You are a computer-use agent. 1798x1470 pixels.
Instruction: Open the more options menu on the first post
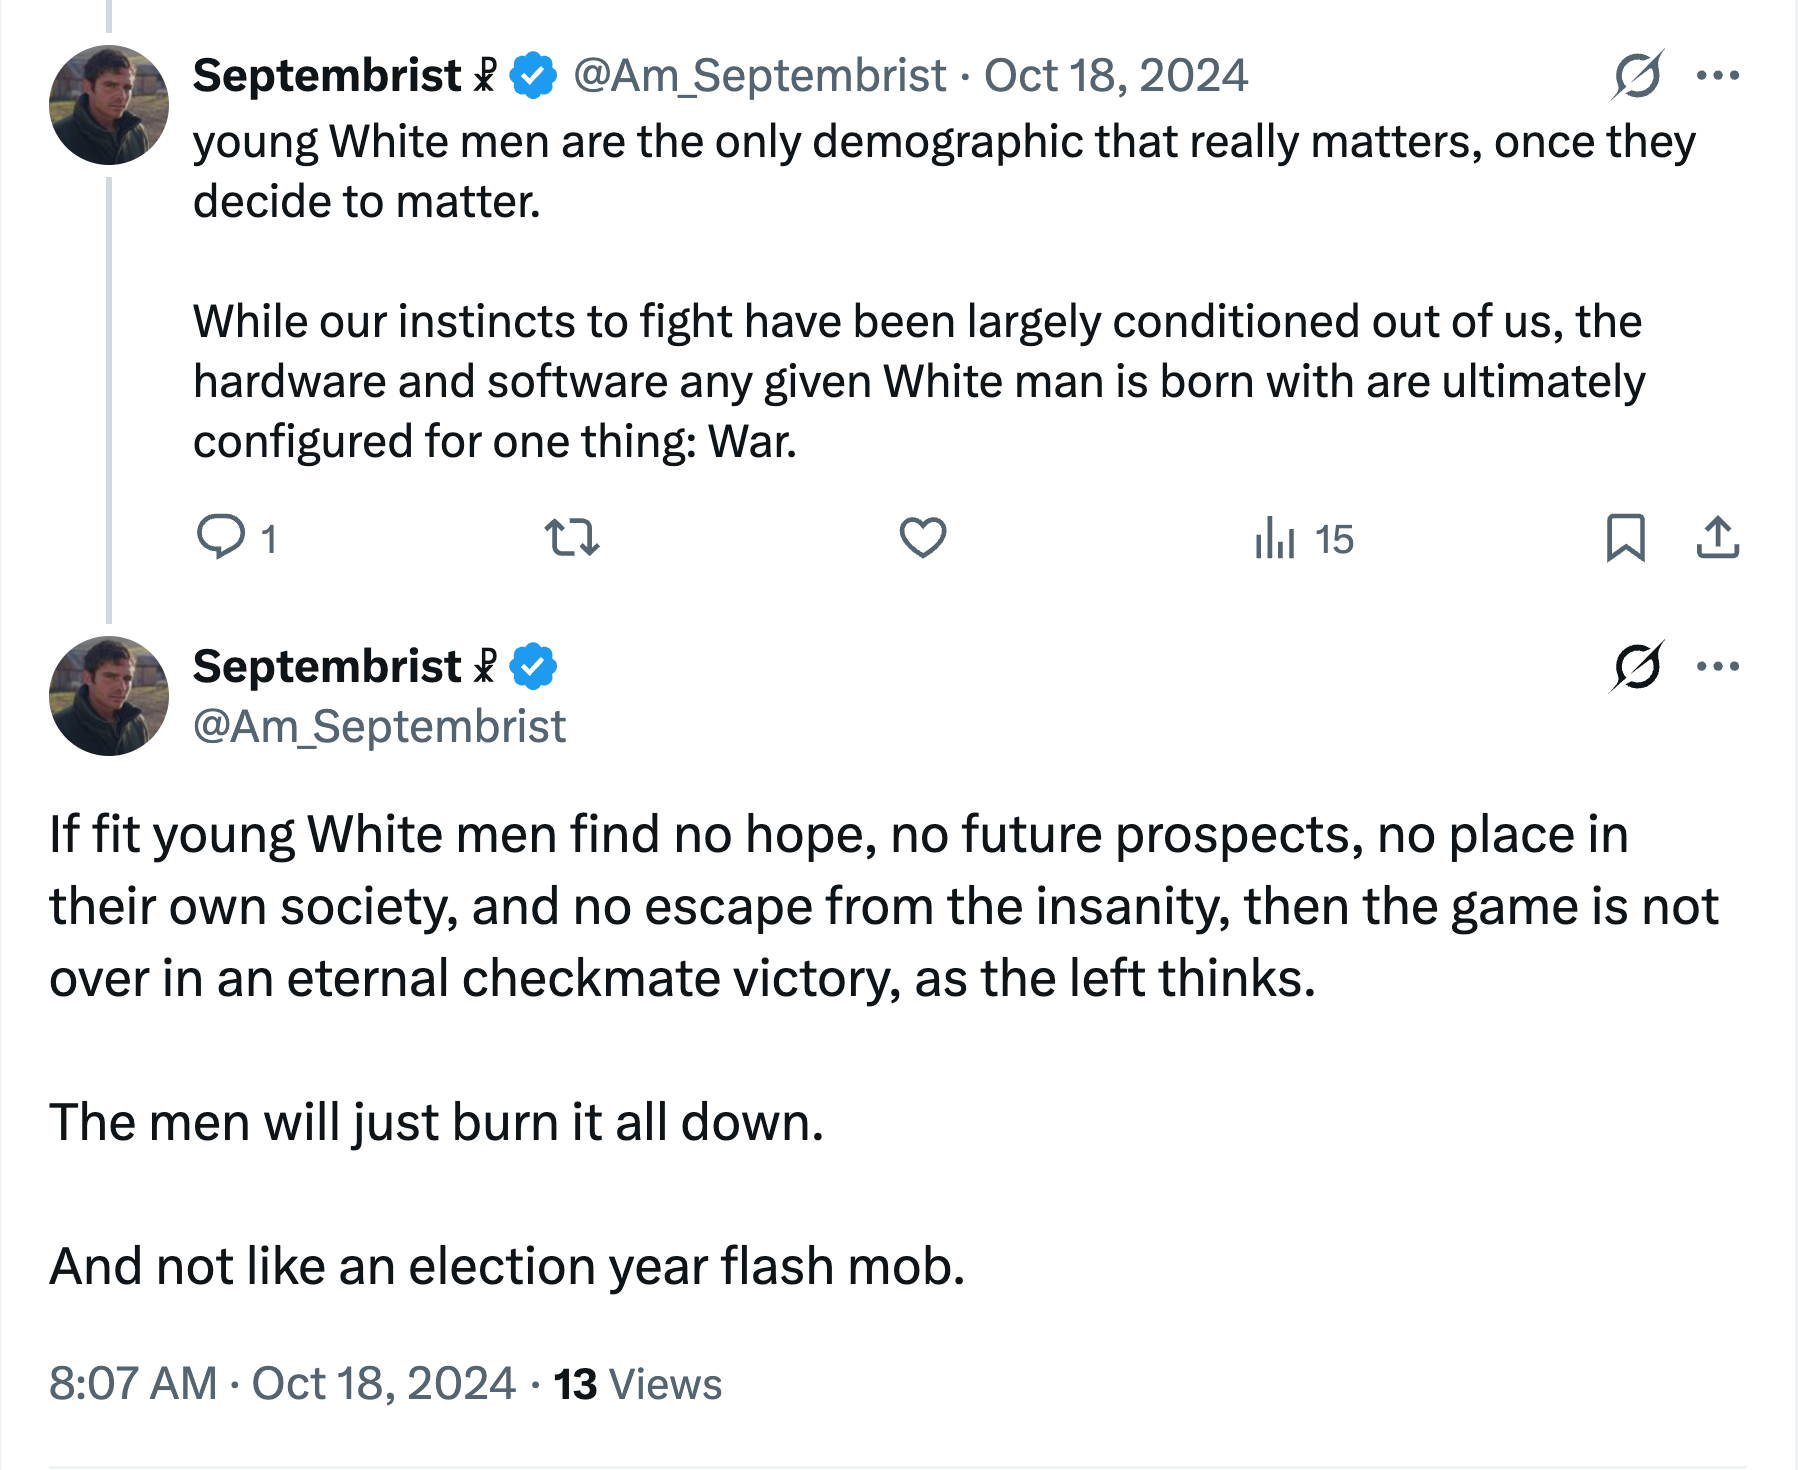tap(1718, 75)
